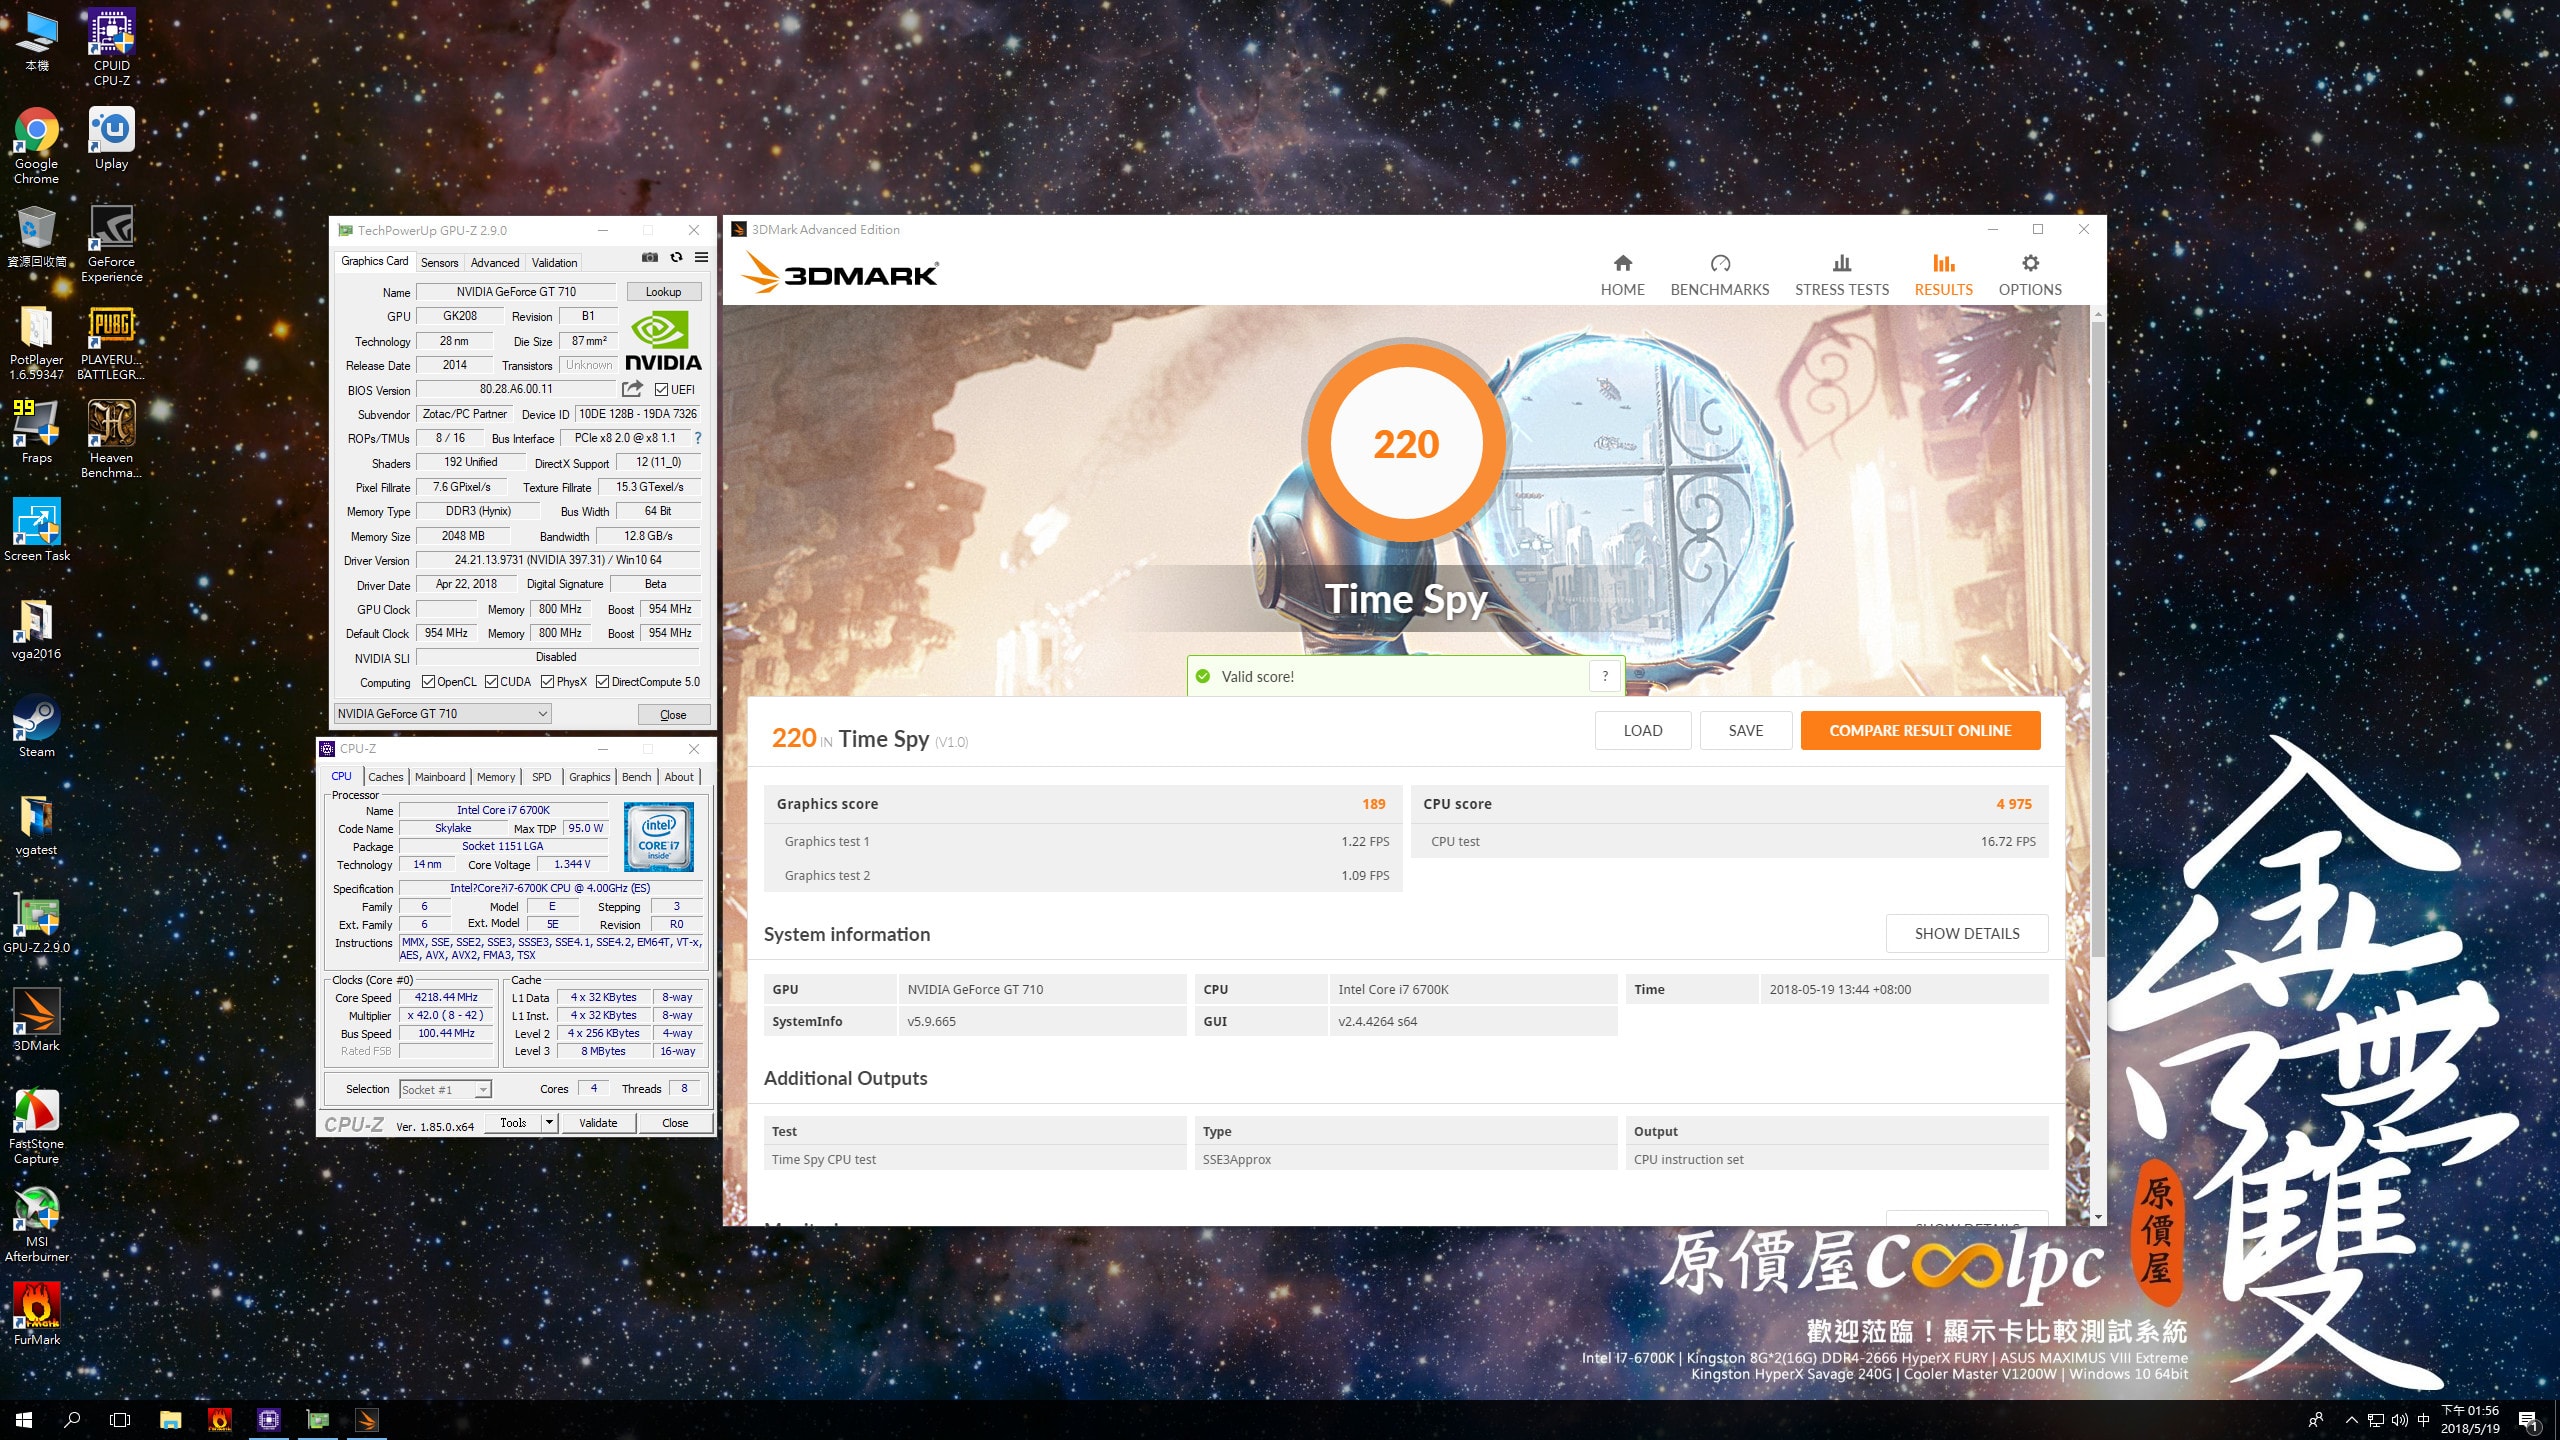Open Windows Start menu
This screenshot has height=1440, width=2560.
coord(24,1420)
